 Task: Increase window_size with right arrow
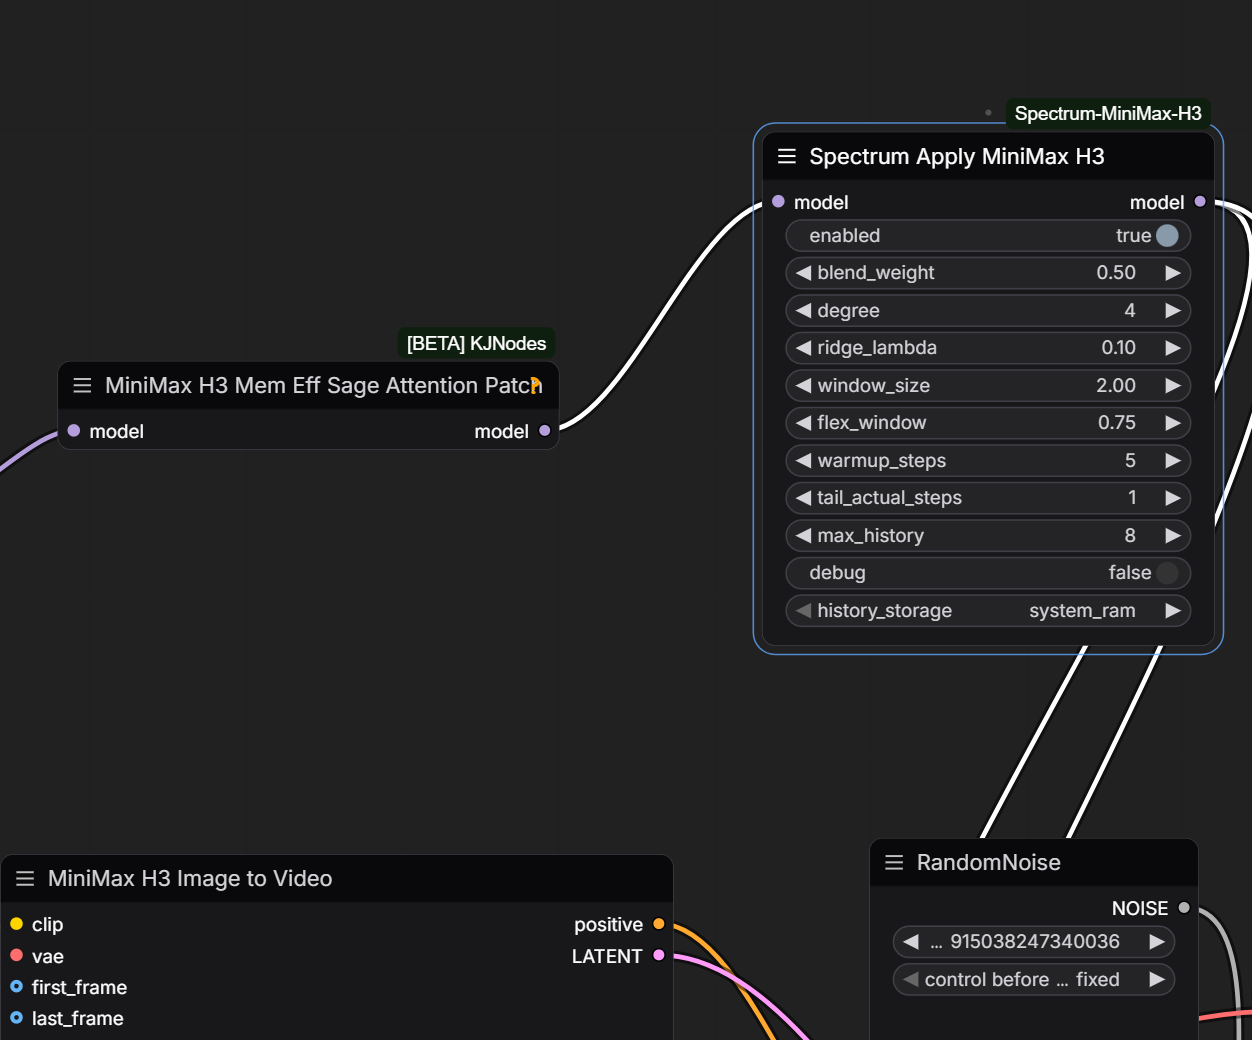pos(1173,385)
